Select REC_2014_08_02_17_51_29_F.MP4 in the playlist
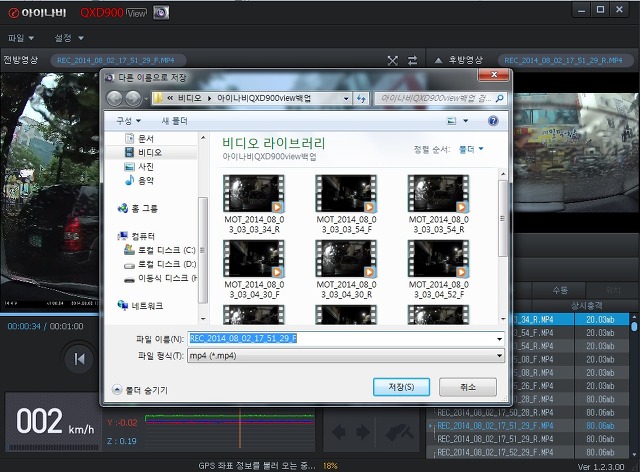This screenshot has width=640, height=472. click(x=495, y=426)
